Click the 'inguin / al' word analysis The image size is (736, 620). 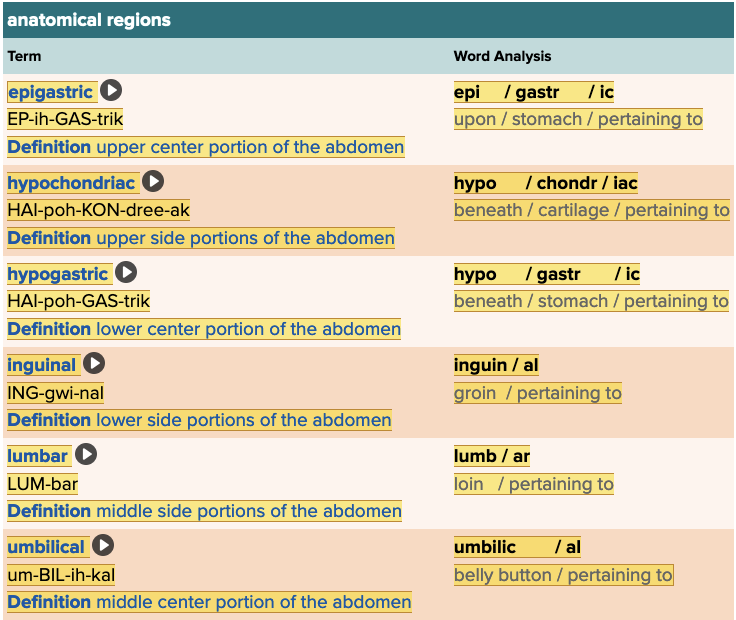496,365
